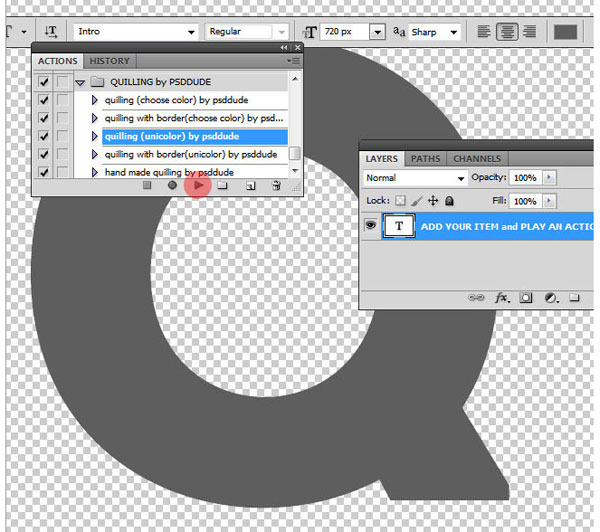Center the text alignment
Viewport: 600px width, 532px height.
click(507, 32)
